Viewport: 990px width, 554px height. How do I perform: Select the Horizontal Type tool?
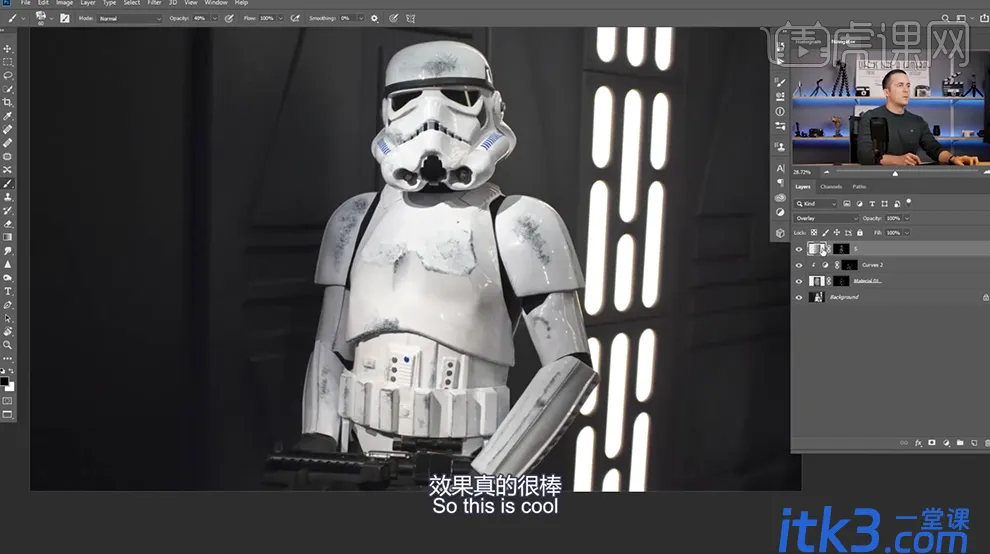click(x=8, y=291)
